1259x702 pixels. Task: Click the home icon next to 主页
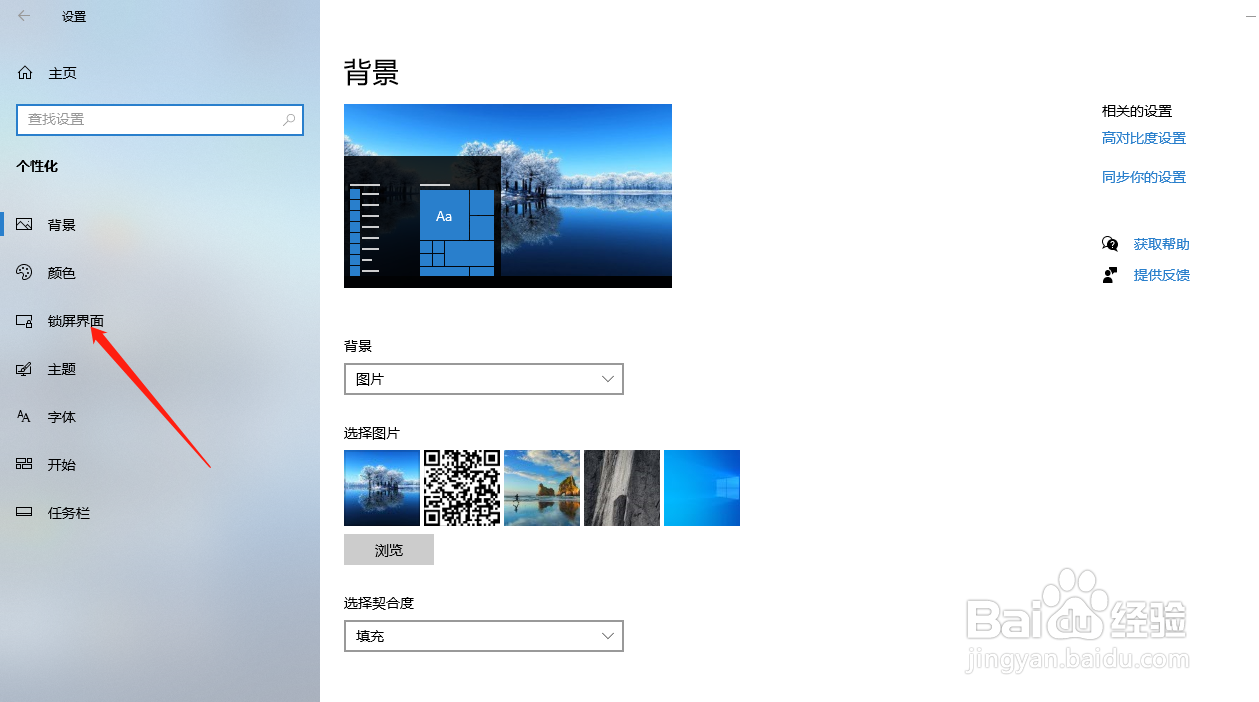pos(25,73)
